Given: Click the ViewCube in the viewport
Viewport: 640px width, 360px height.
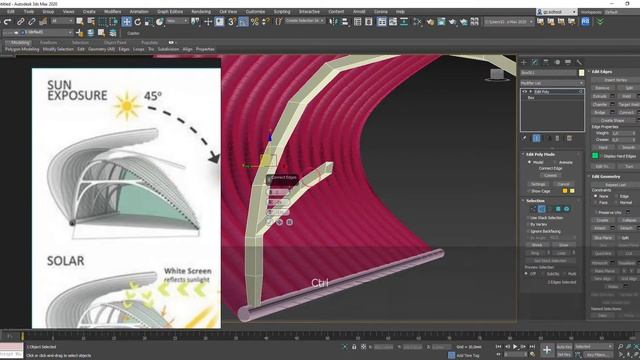Looking at the screenshot, I should click(x=497, y=75).
